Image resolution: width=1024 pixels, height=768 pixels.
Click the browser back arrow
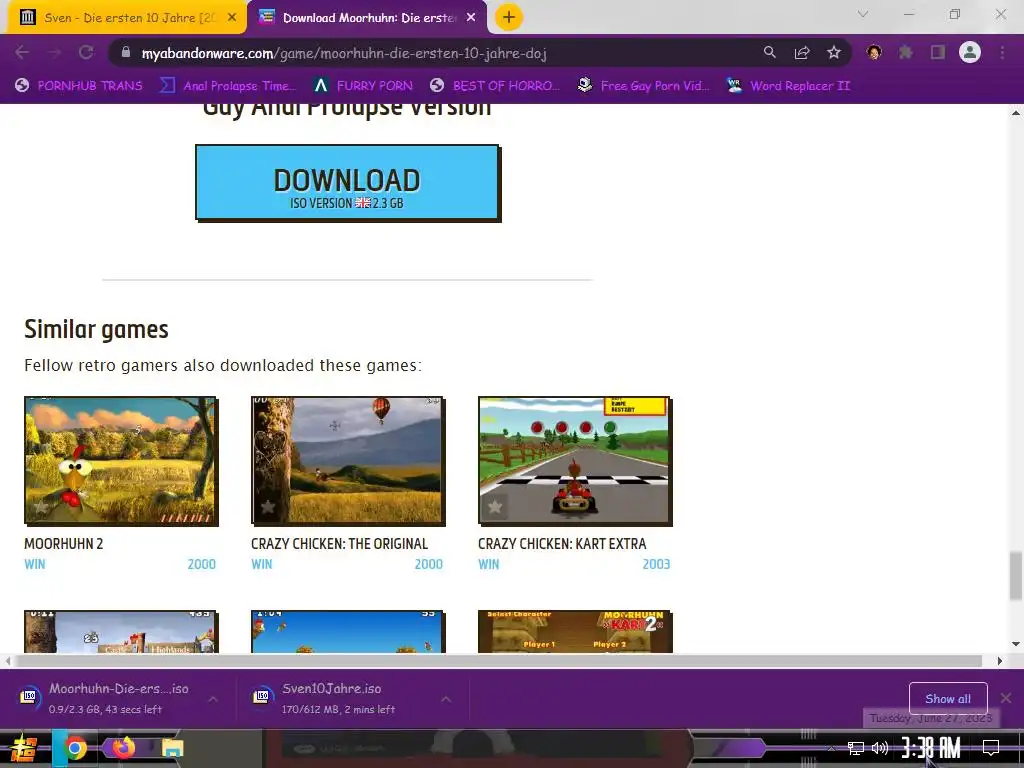pyautogui.click(x=22, y=52)
